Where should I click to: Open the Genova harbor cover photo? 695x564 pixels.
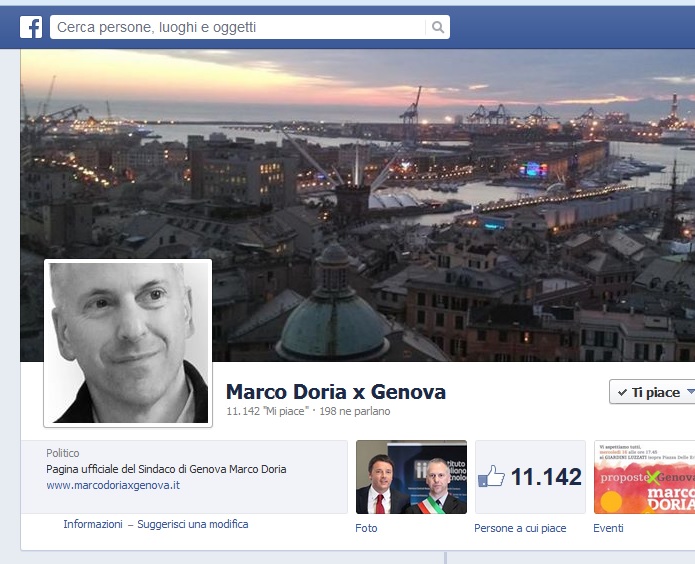(x=358, y=205)
